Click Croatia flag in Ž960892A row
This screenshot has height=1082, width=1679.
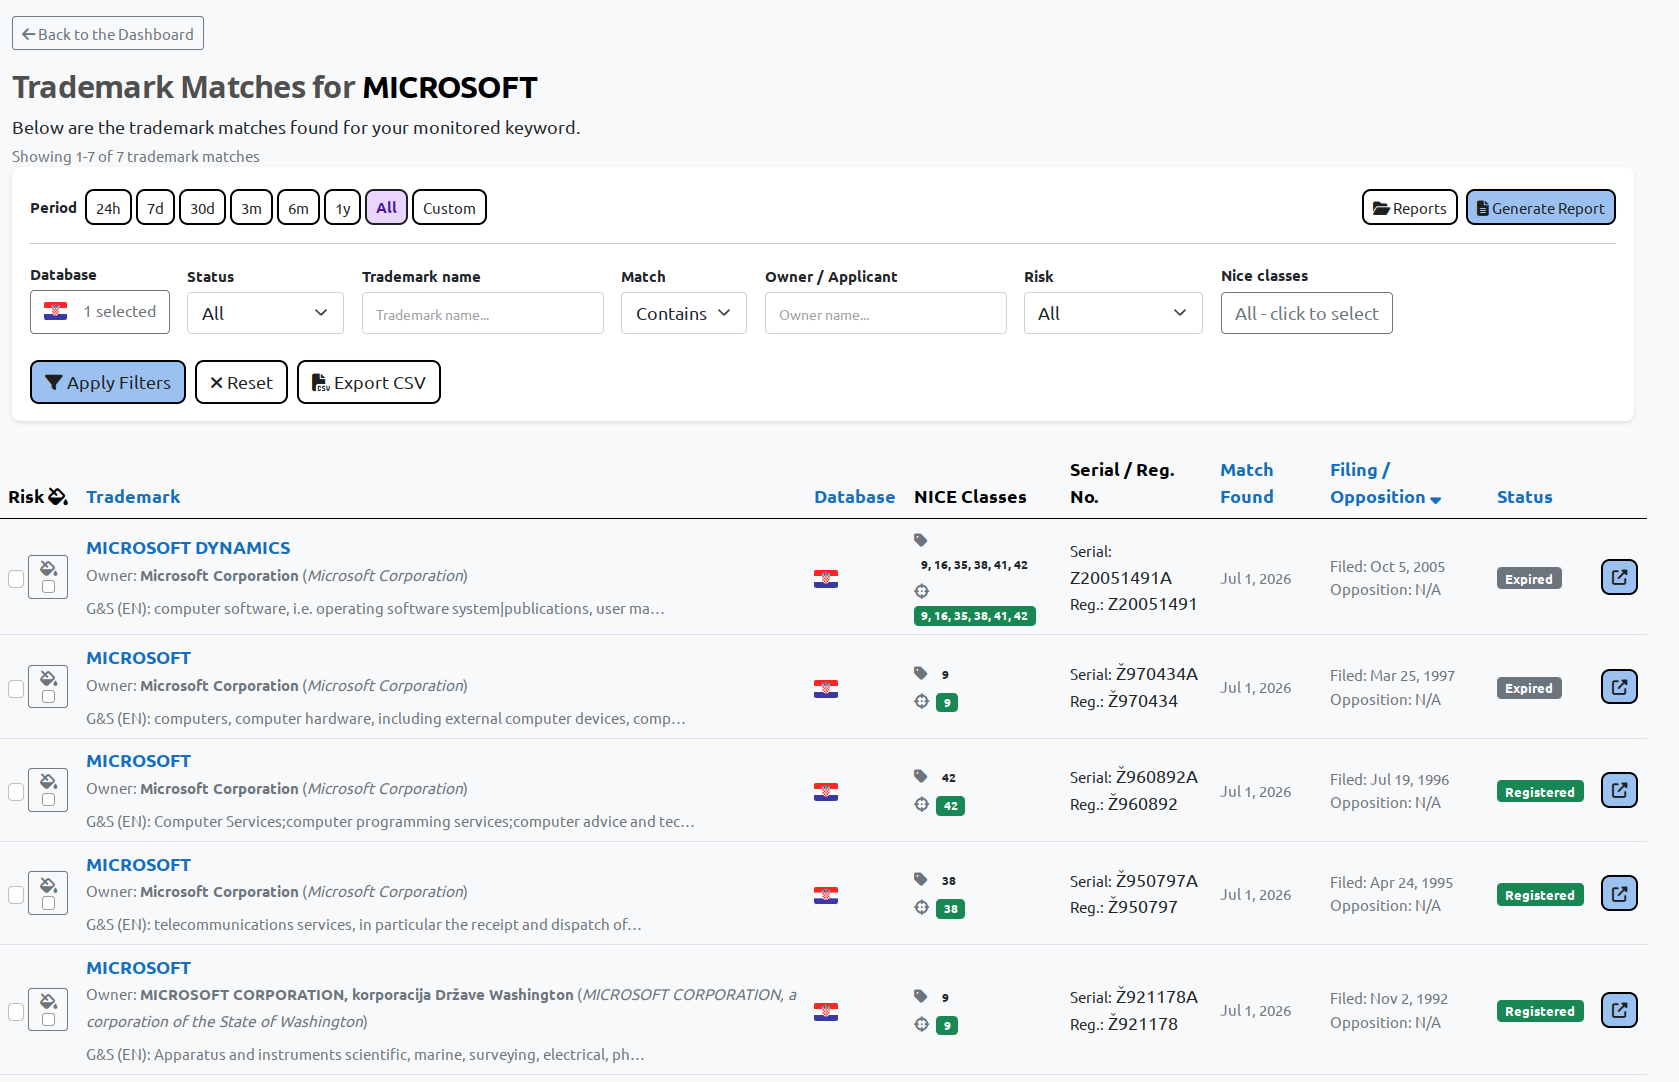coord(826,792)
